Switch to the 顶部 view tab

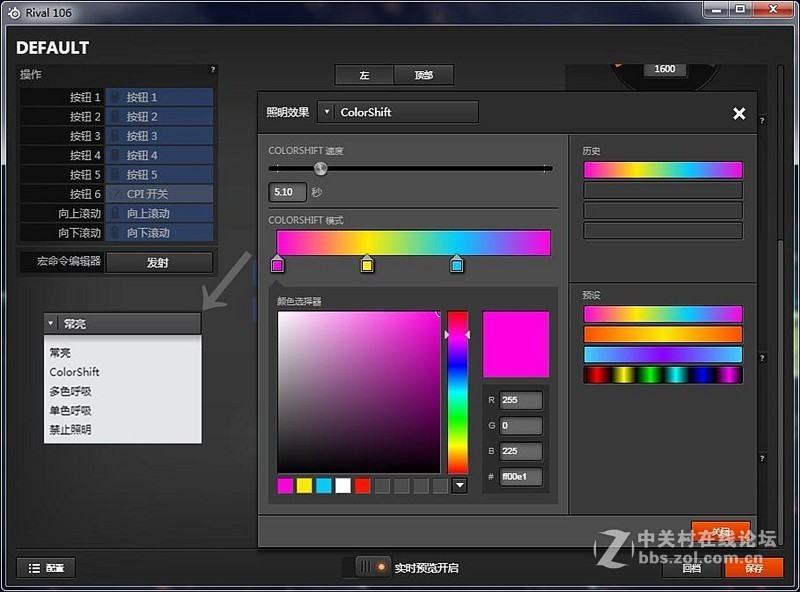(424, 76)
